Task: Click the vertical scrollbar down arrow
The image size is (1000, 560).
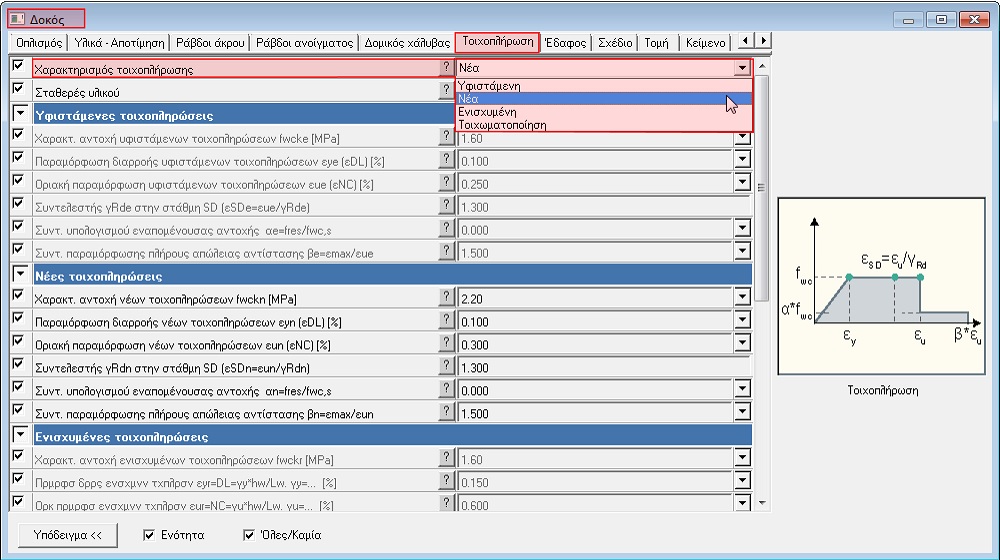Action: click(x=763, y=503)
